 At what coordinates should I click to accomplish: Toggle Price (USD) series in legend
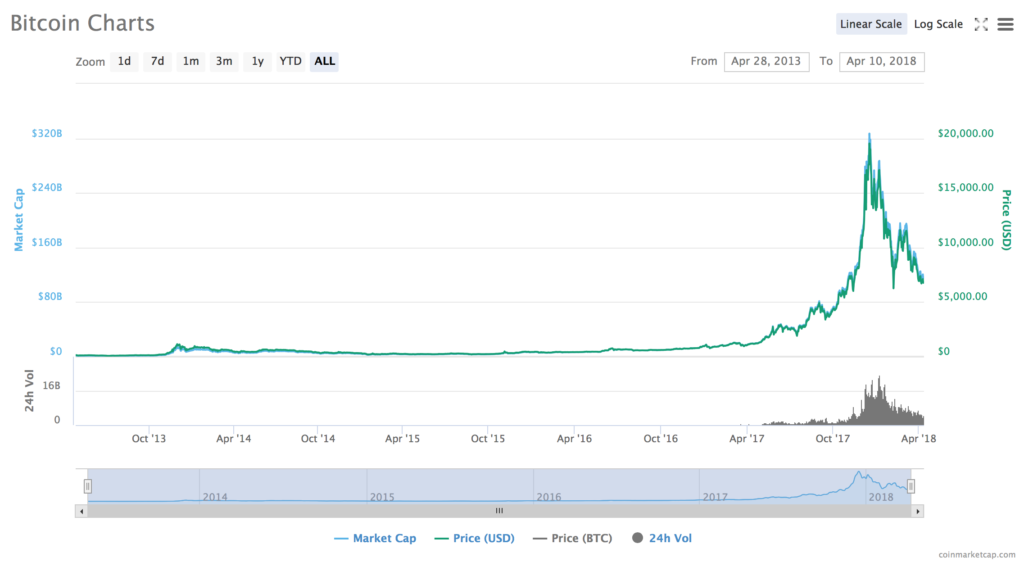(474, 538)
